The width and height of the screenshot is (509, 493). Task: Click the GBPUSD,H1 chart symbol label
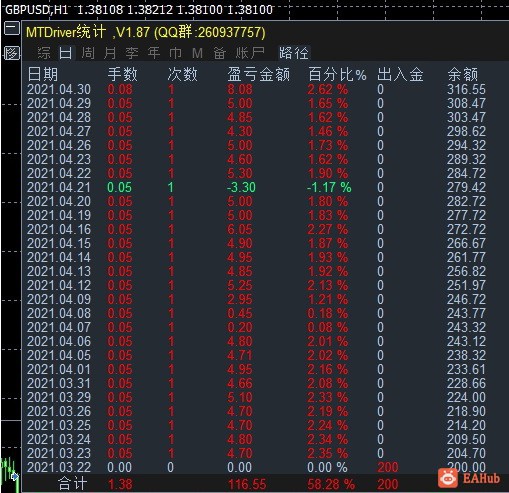[x=37, y=9]
